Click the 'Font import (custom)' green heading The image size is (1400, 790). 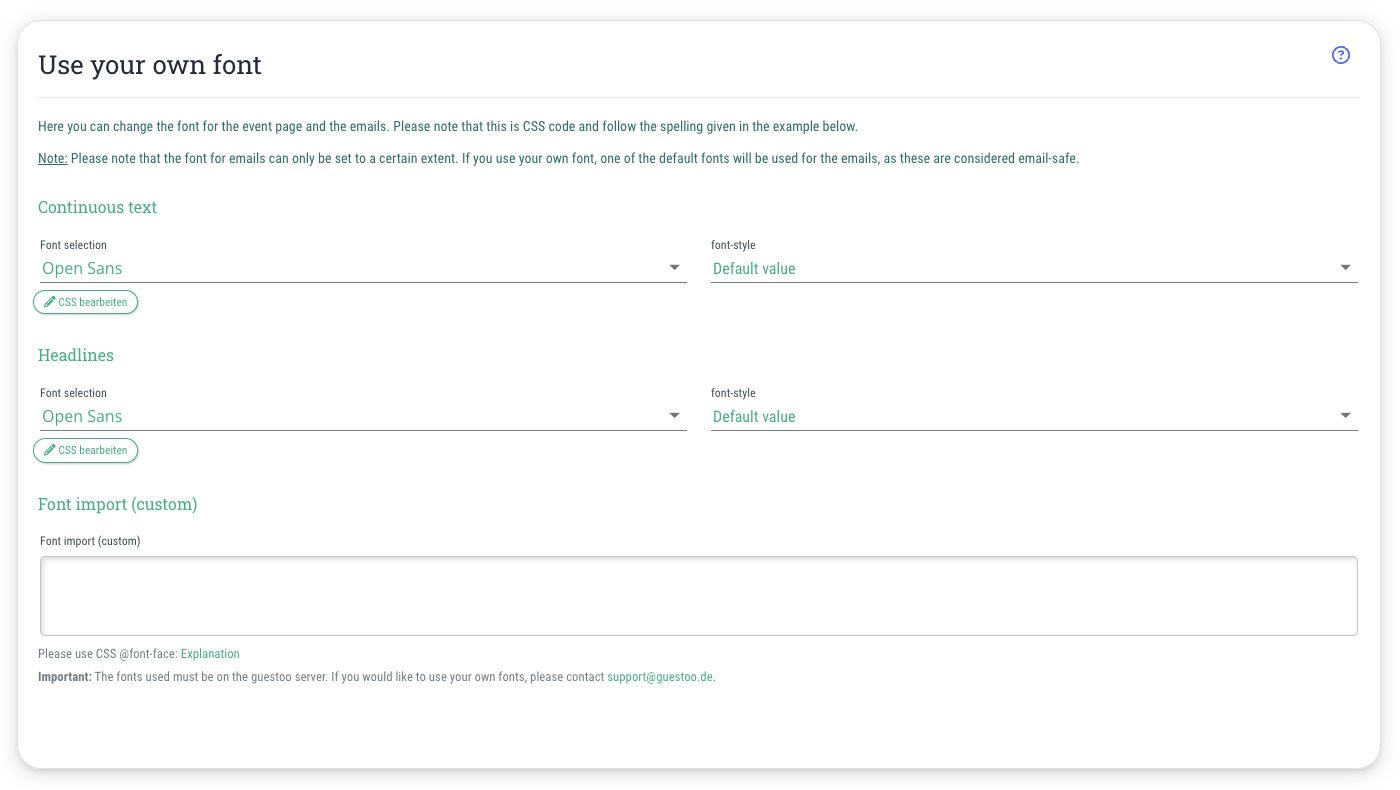pyautogui.click(x=118, y=504)
